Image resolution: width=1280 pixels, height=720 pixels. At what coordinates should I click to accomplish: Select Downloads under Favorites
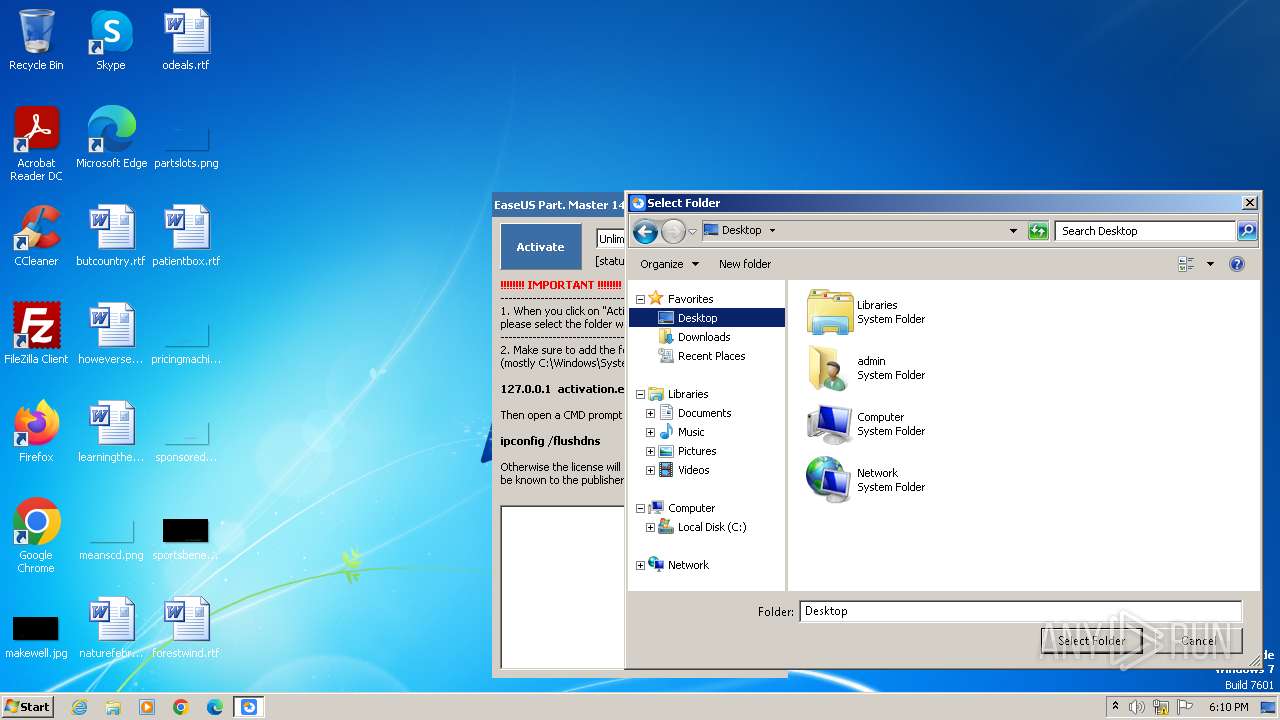(x=704, y=337)
